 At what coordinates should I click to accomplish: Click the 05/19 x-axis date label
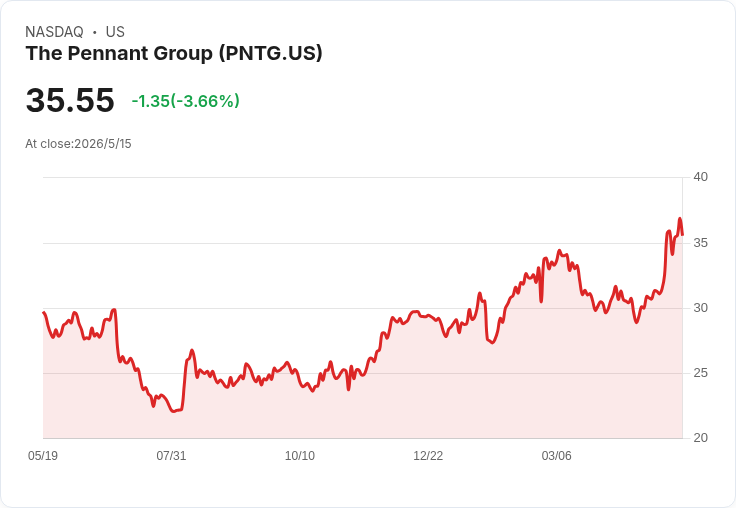click(43, 455)
